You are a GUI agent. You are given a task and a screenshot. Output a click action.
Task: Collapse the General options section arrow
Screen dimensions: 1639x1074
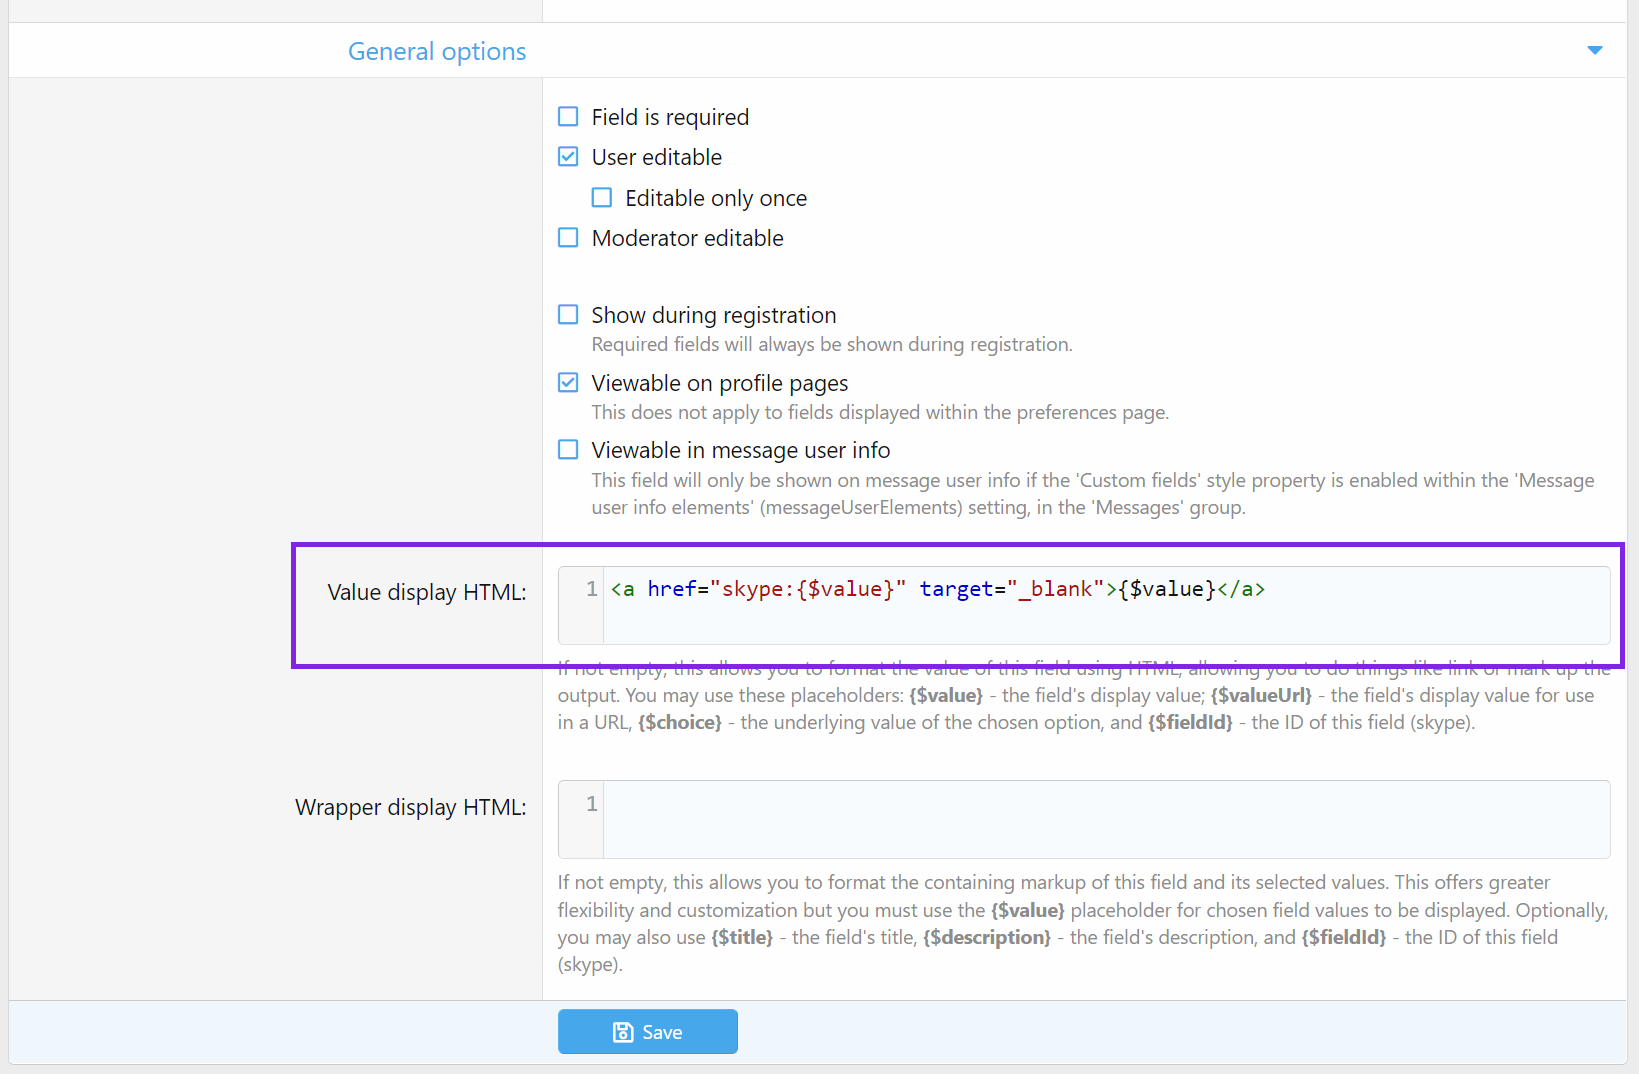(x=1595, y=50)
